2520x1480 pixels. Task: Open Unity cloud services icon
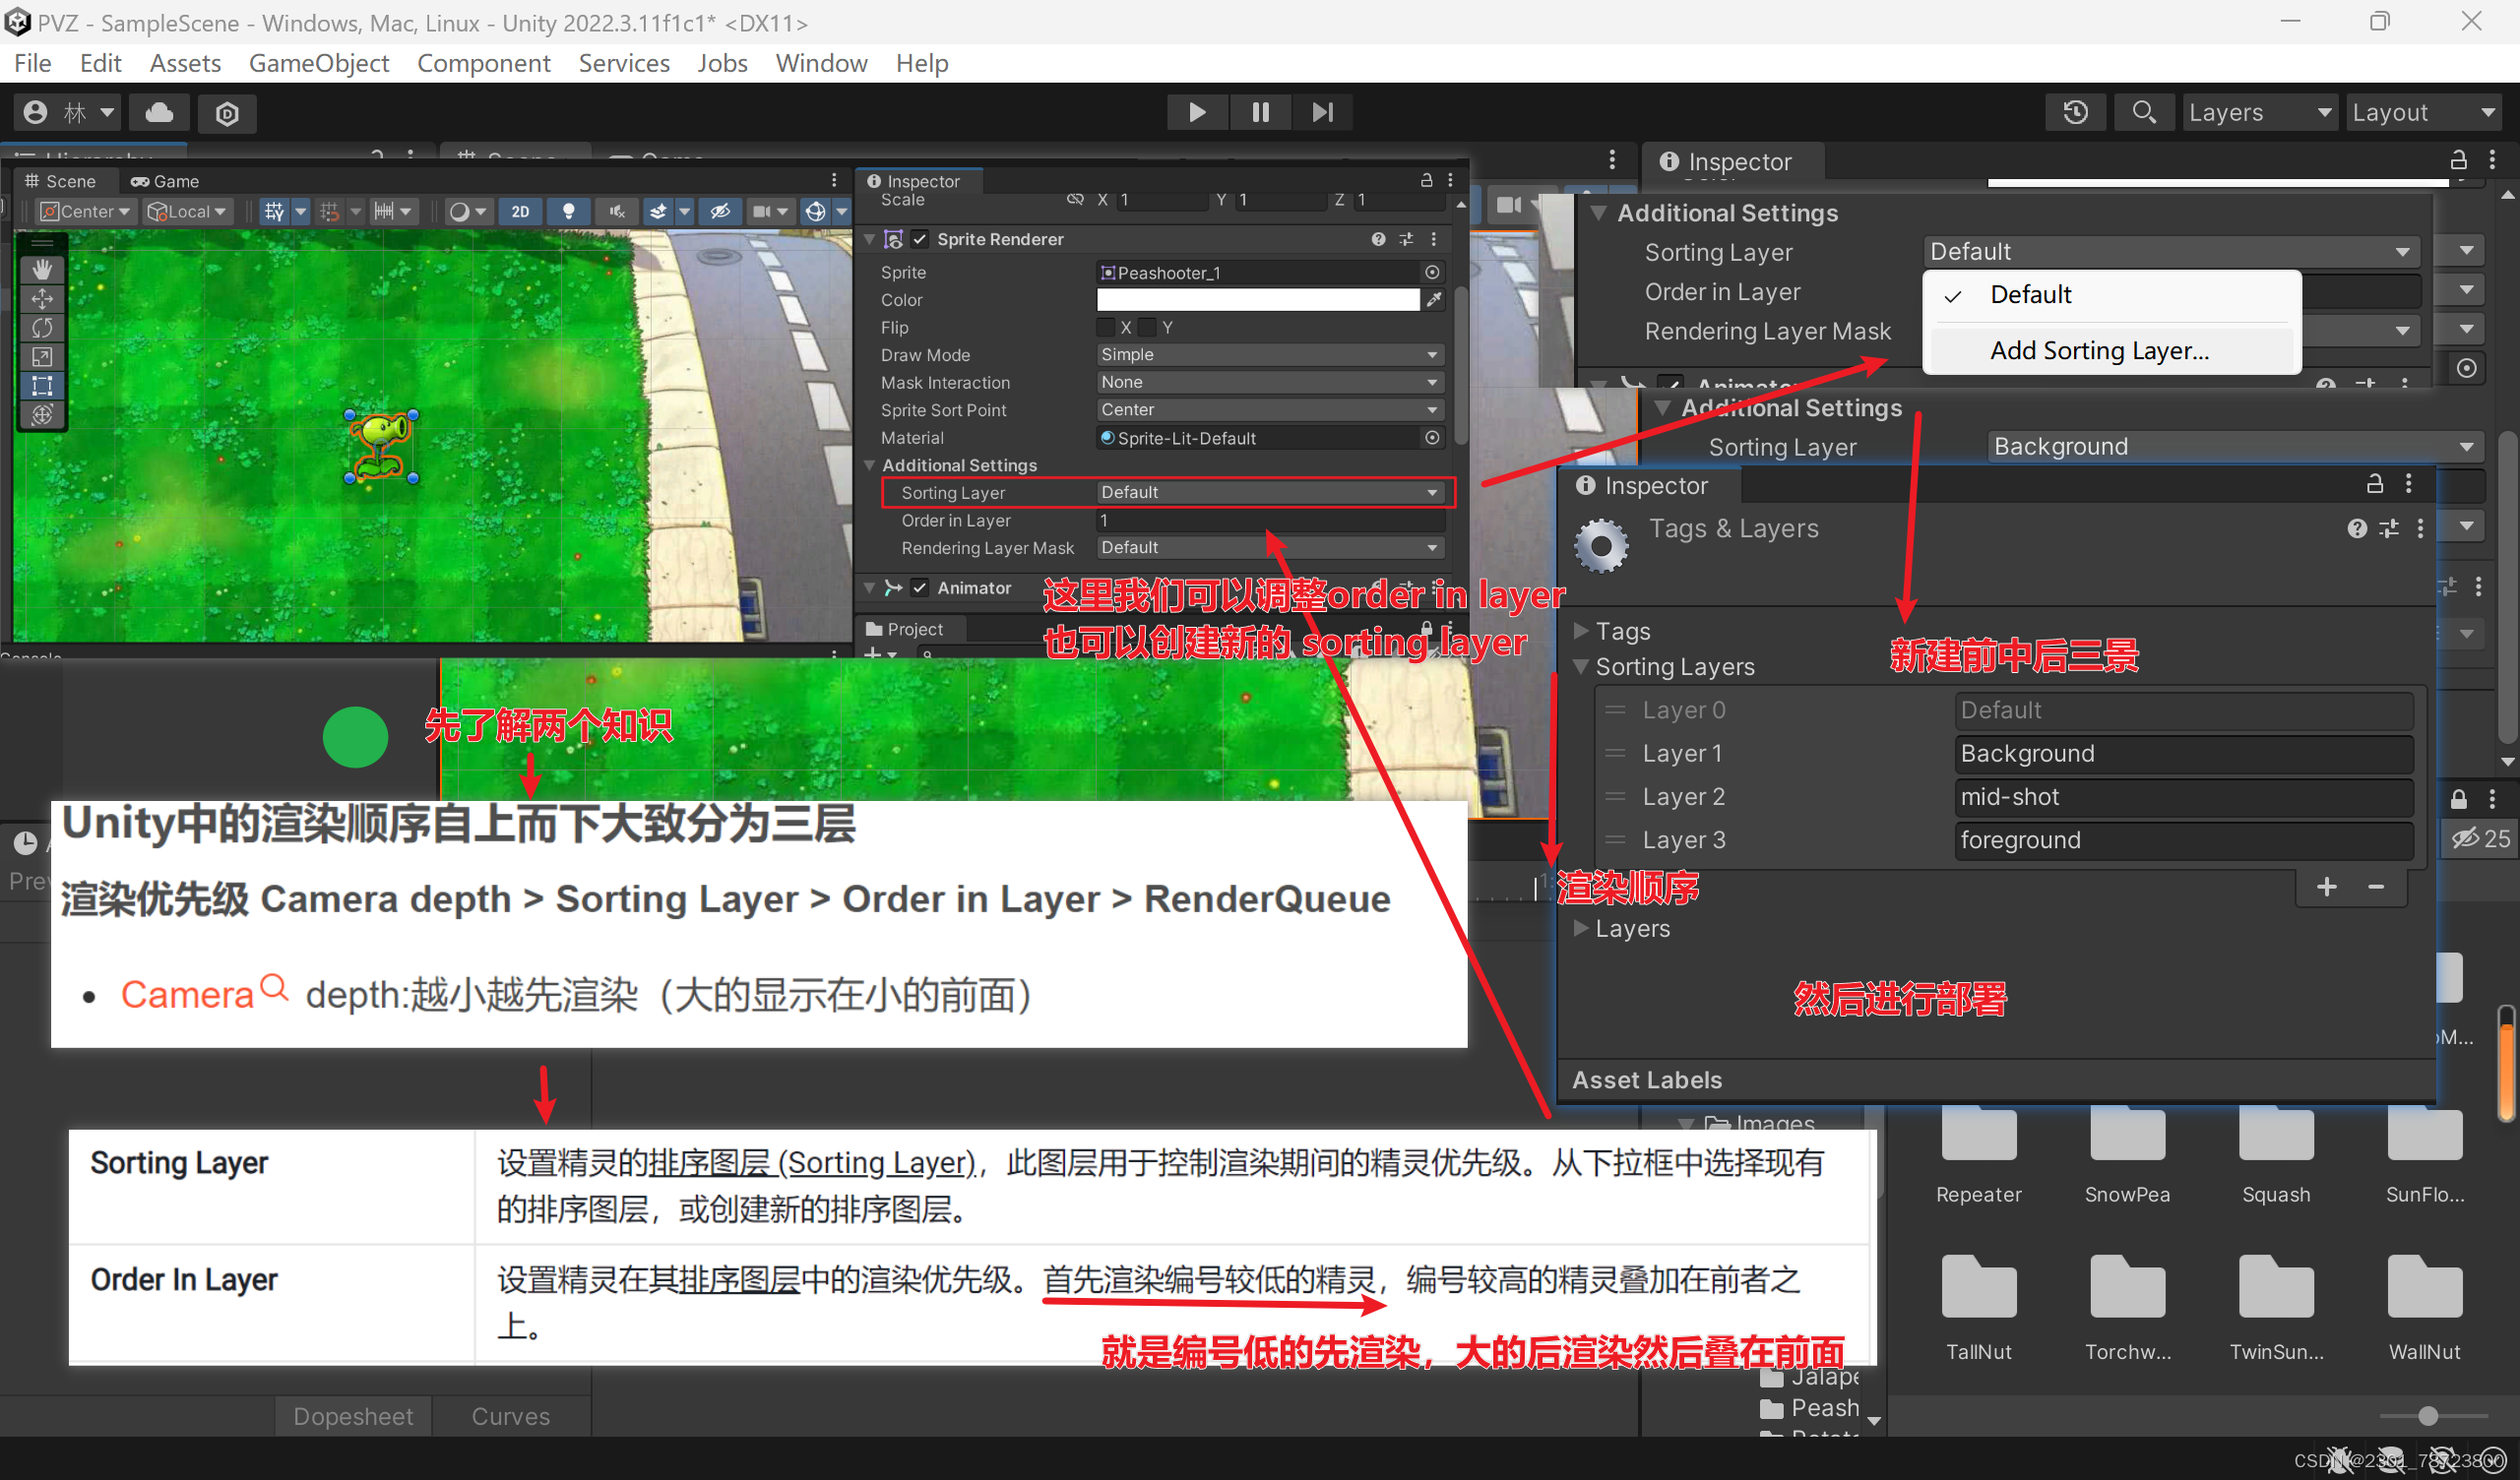point(160,112)
